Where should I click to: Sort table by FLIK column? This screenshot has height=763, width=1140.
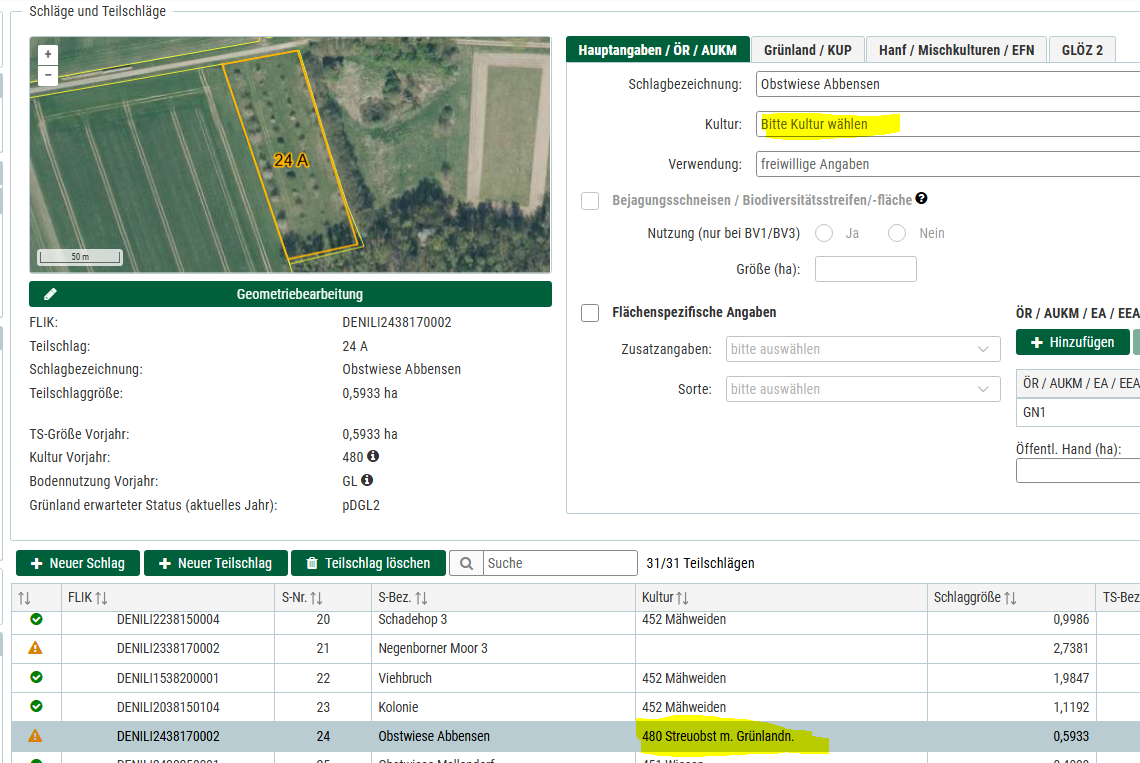point(100,598)
